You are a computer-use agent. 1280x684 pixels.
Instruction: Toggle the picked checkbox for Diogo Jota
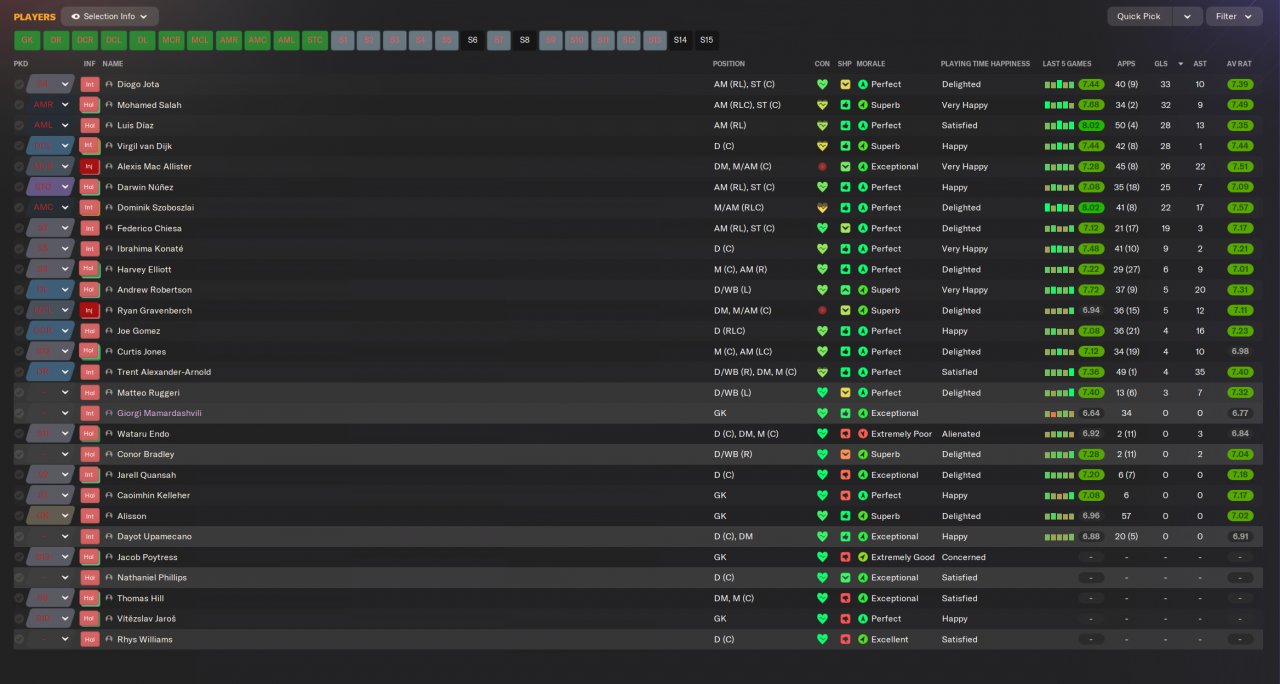click(x=19, y=84)
